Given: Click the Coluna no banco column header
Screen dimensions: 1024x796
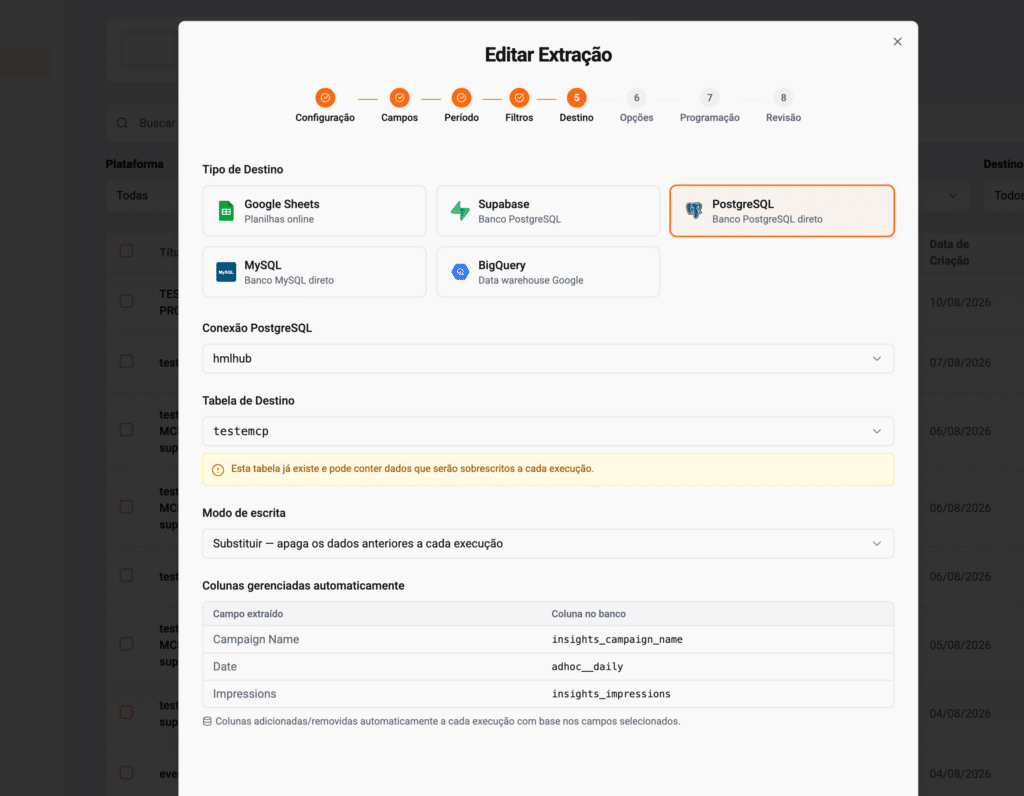Looking at the screenshot, I should point(588,614).
